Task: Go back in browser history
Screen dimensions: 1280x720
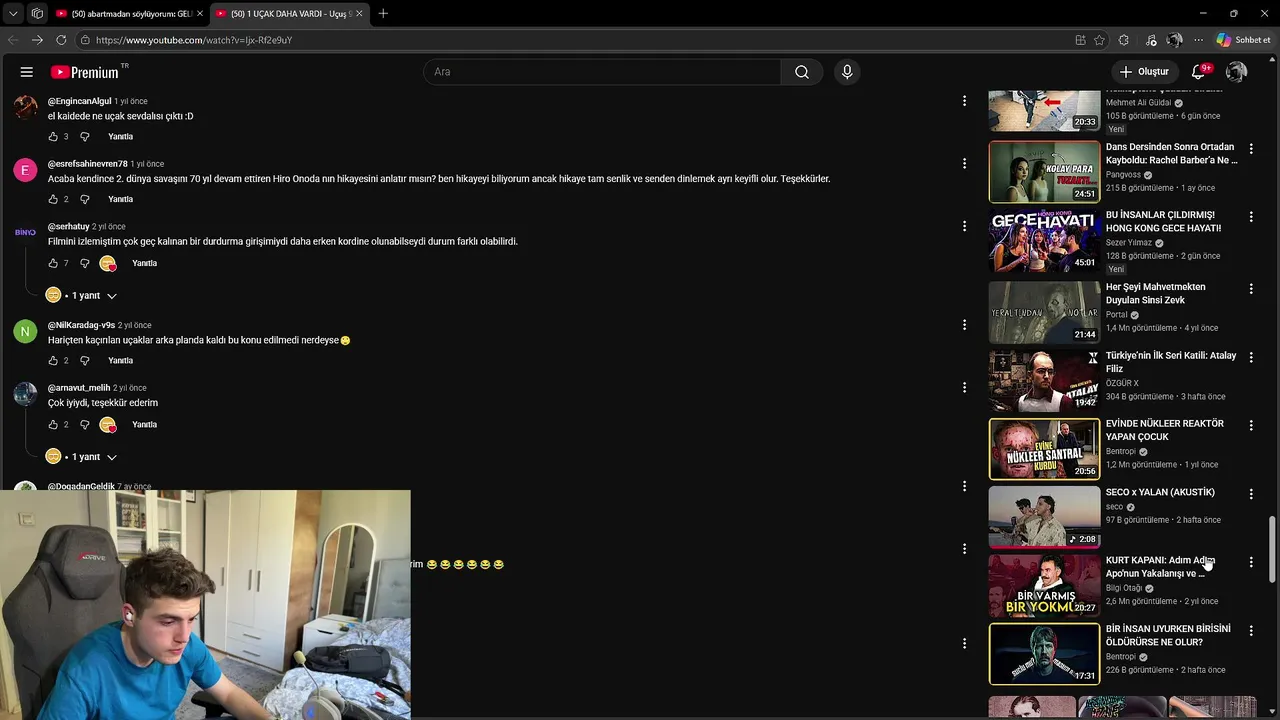Action: point(12,40)
